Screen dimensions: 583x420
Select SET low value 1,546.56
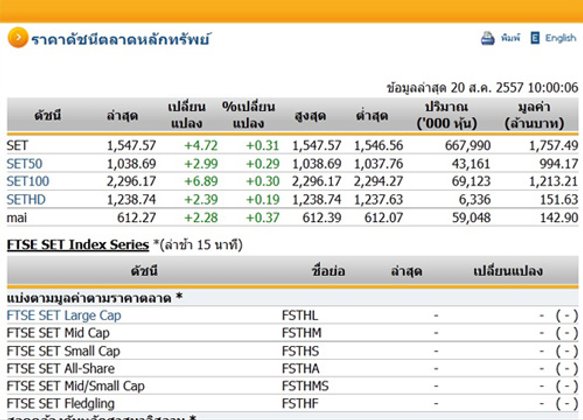pyautogui.click(x=379, y=145)
